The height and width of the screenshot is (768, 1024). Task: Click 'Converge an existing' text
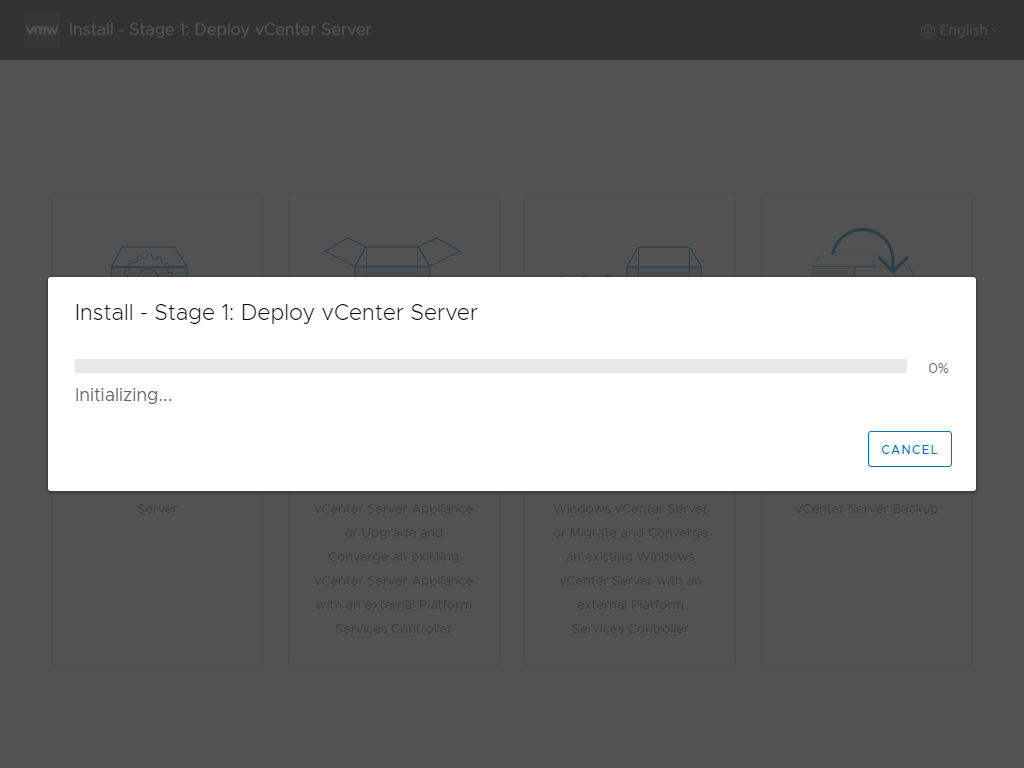point(394,556)
